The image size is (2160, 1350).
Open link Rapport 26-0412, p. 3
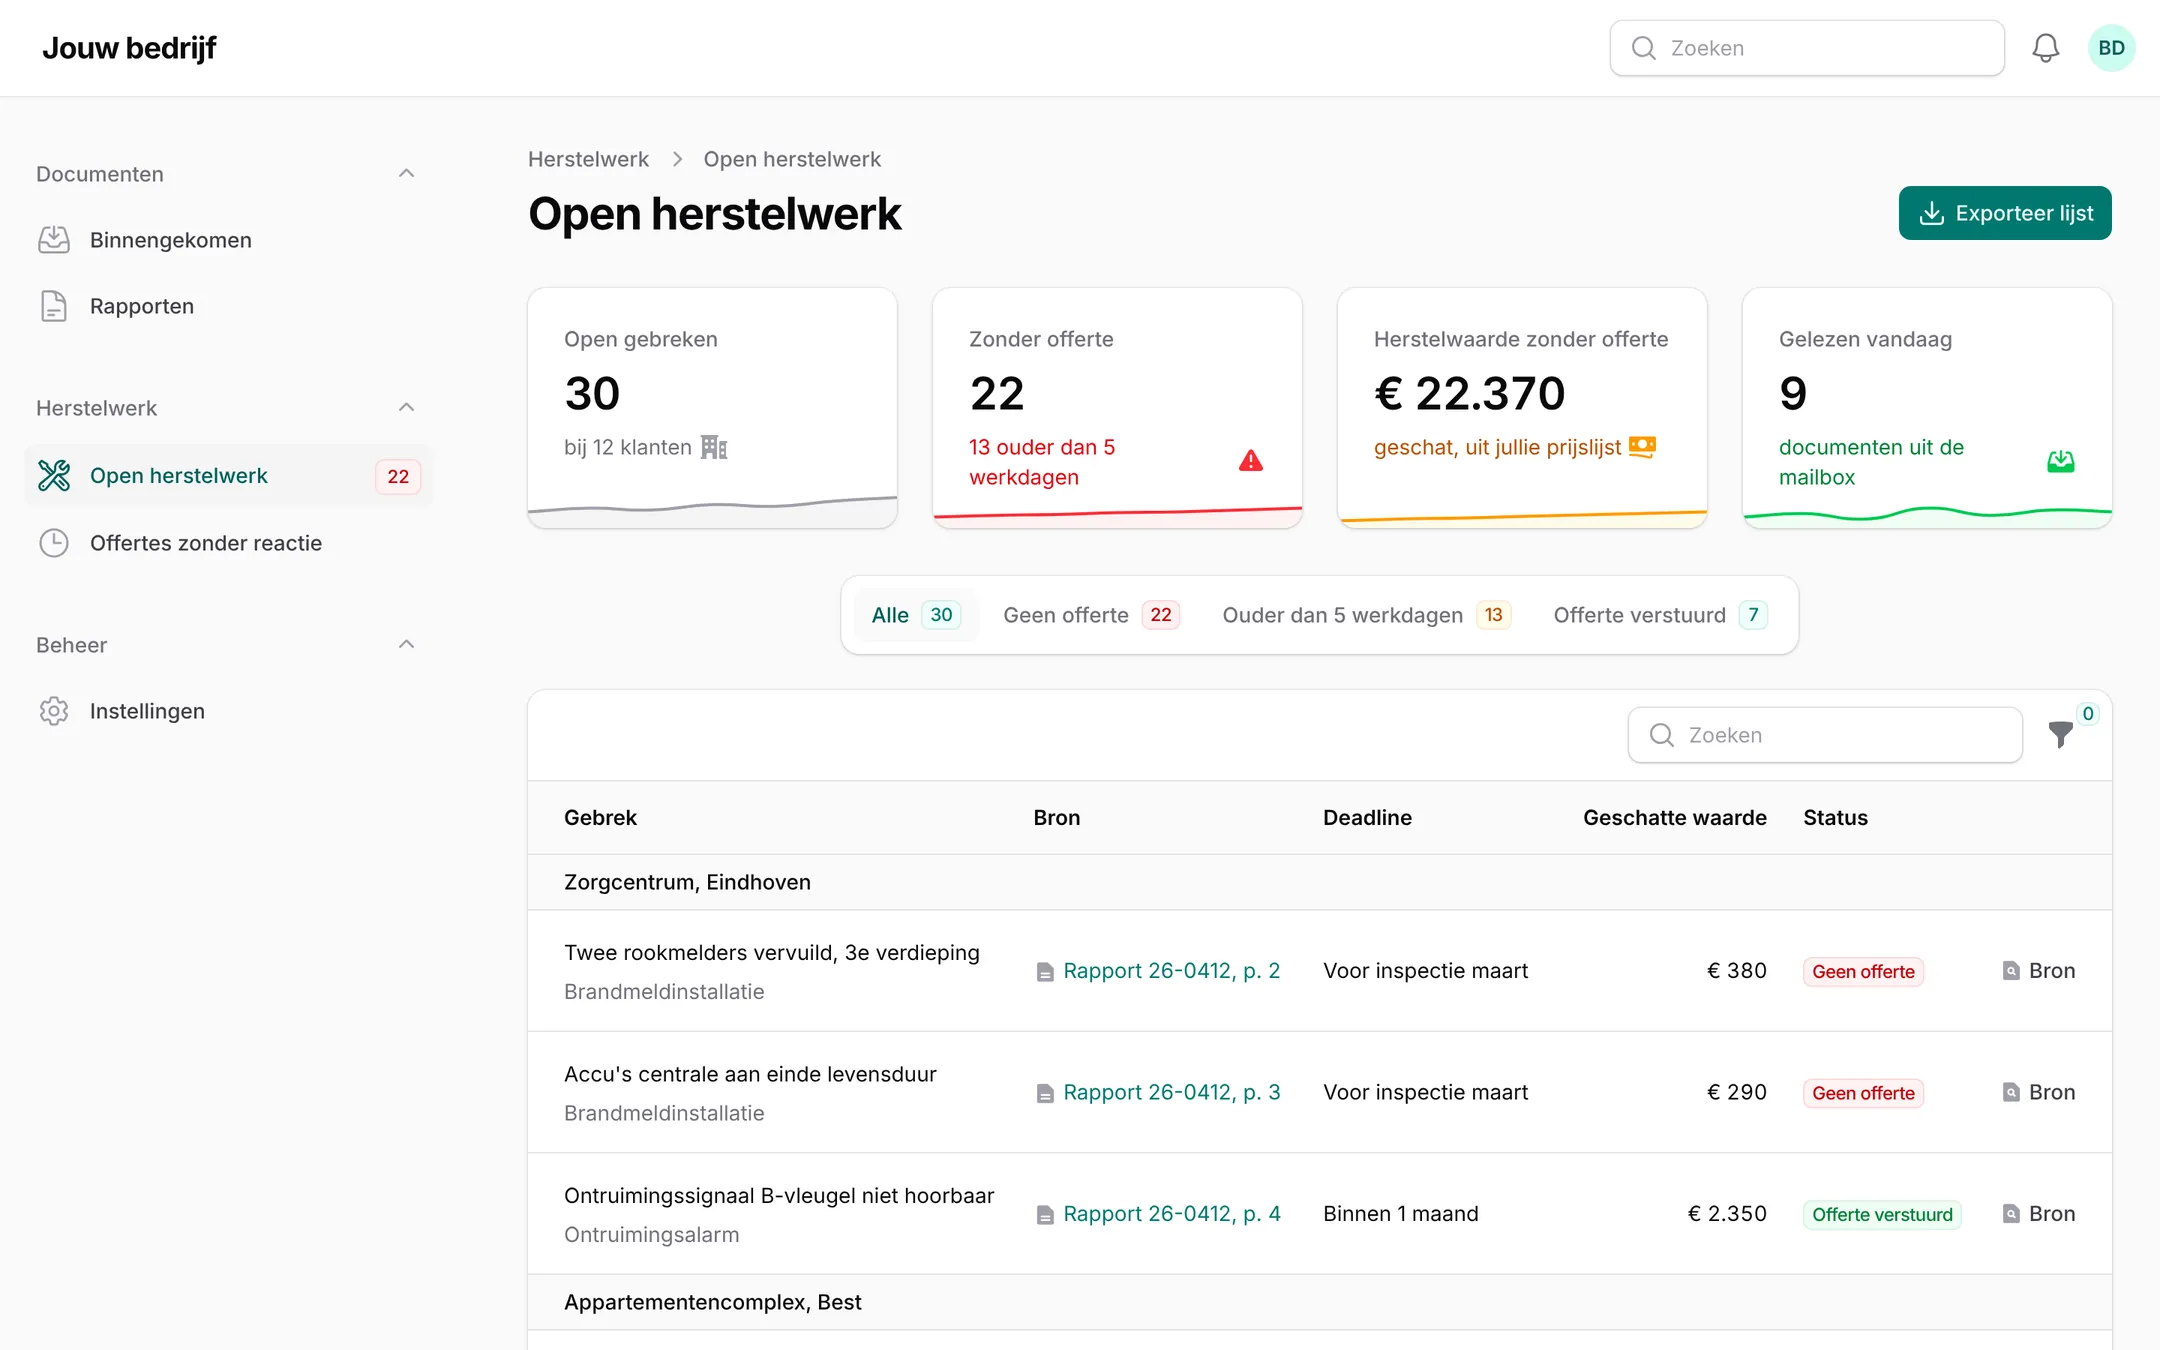(1171, 1092)
